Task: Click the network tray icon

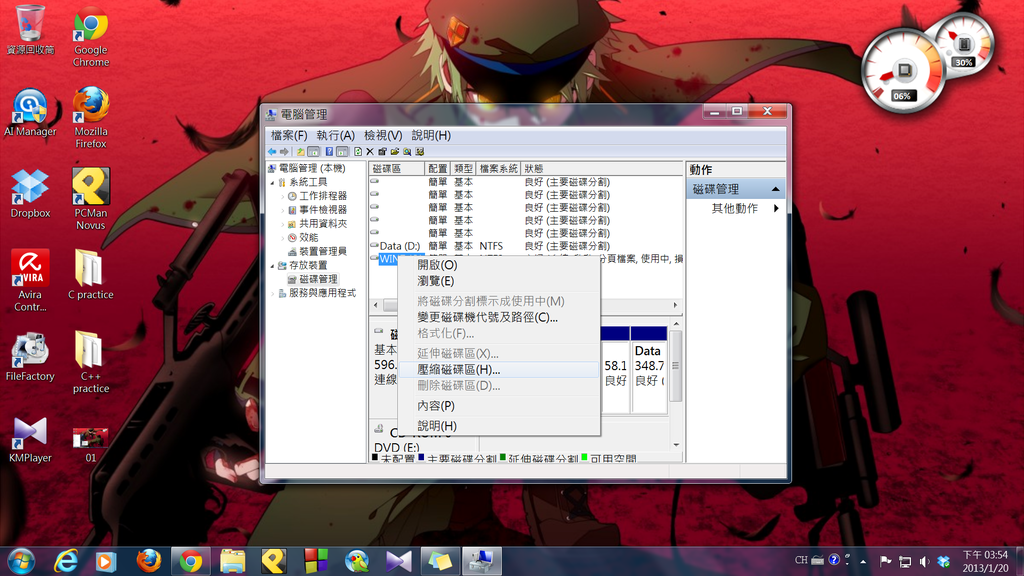Action: (905, 561)
